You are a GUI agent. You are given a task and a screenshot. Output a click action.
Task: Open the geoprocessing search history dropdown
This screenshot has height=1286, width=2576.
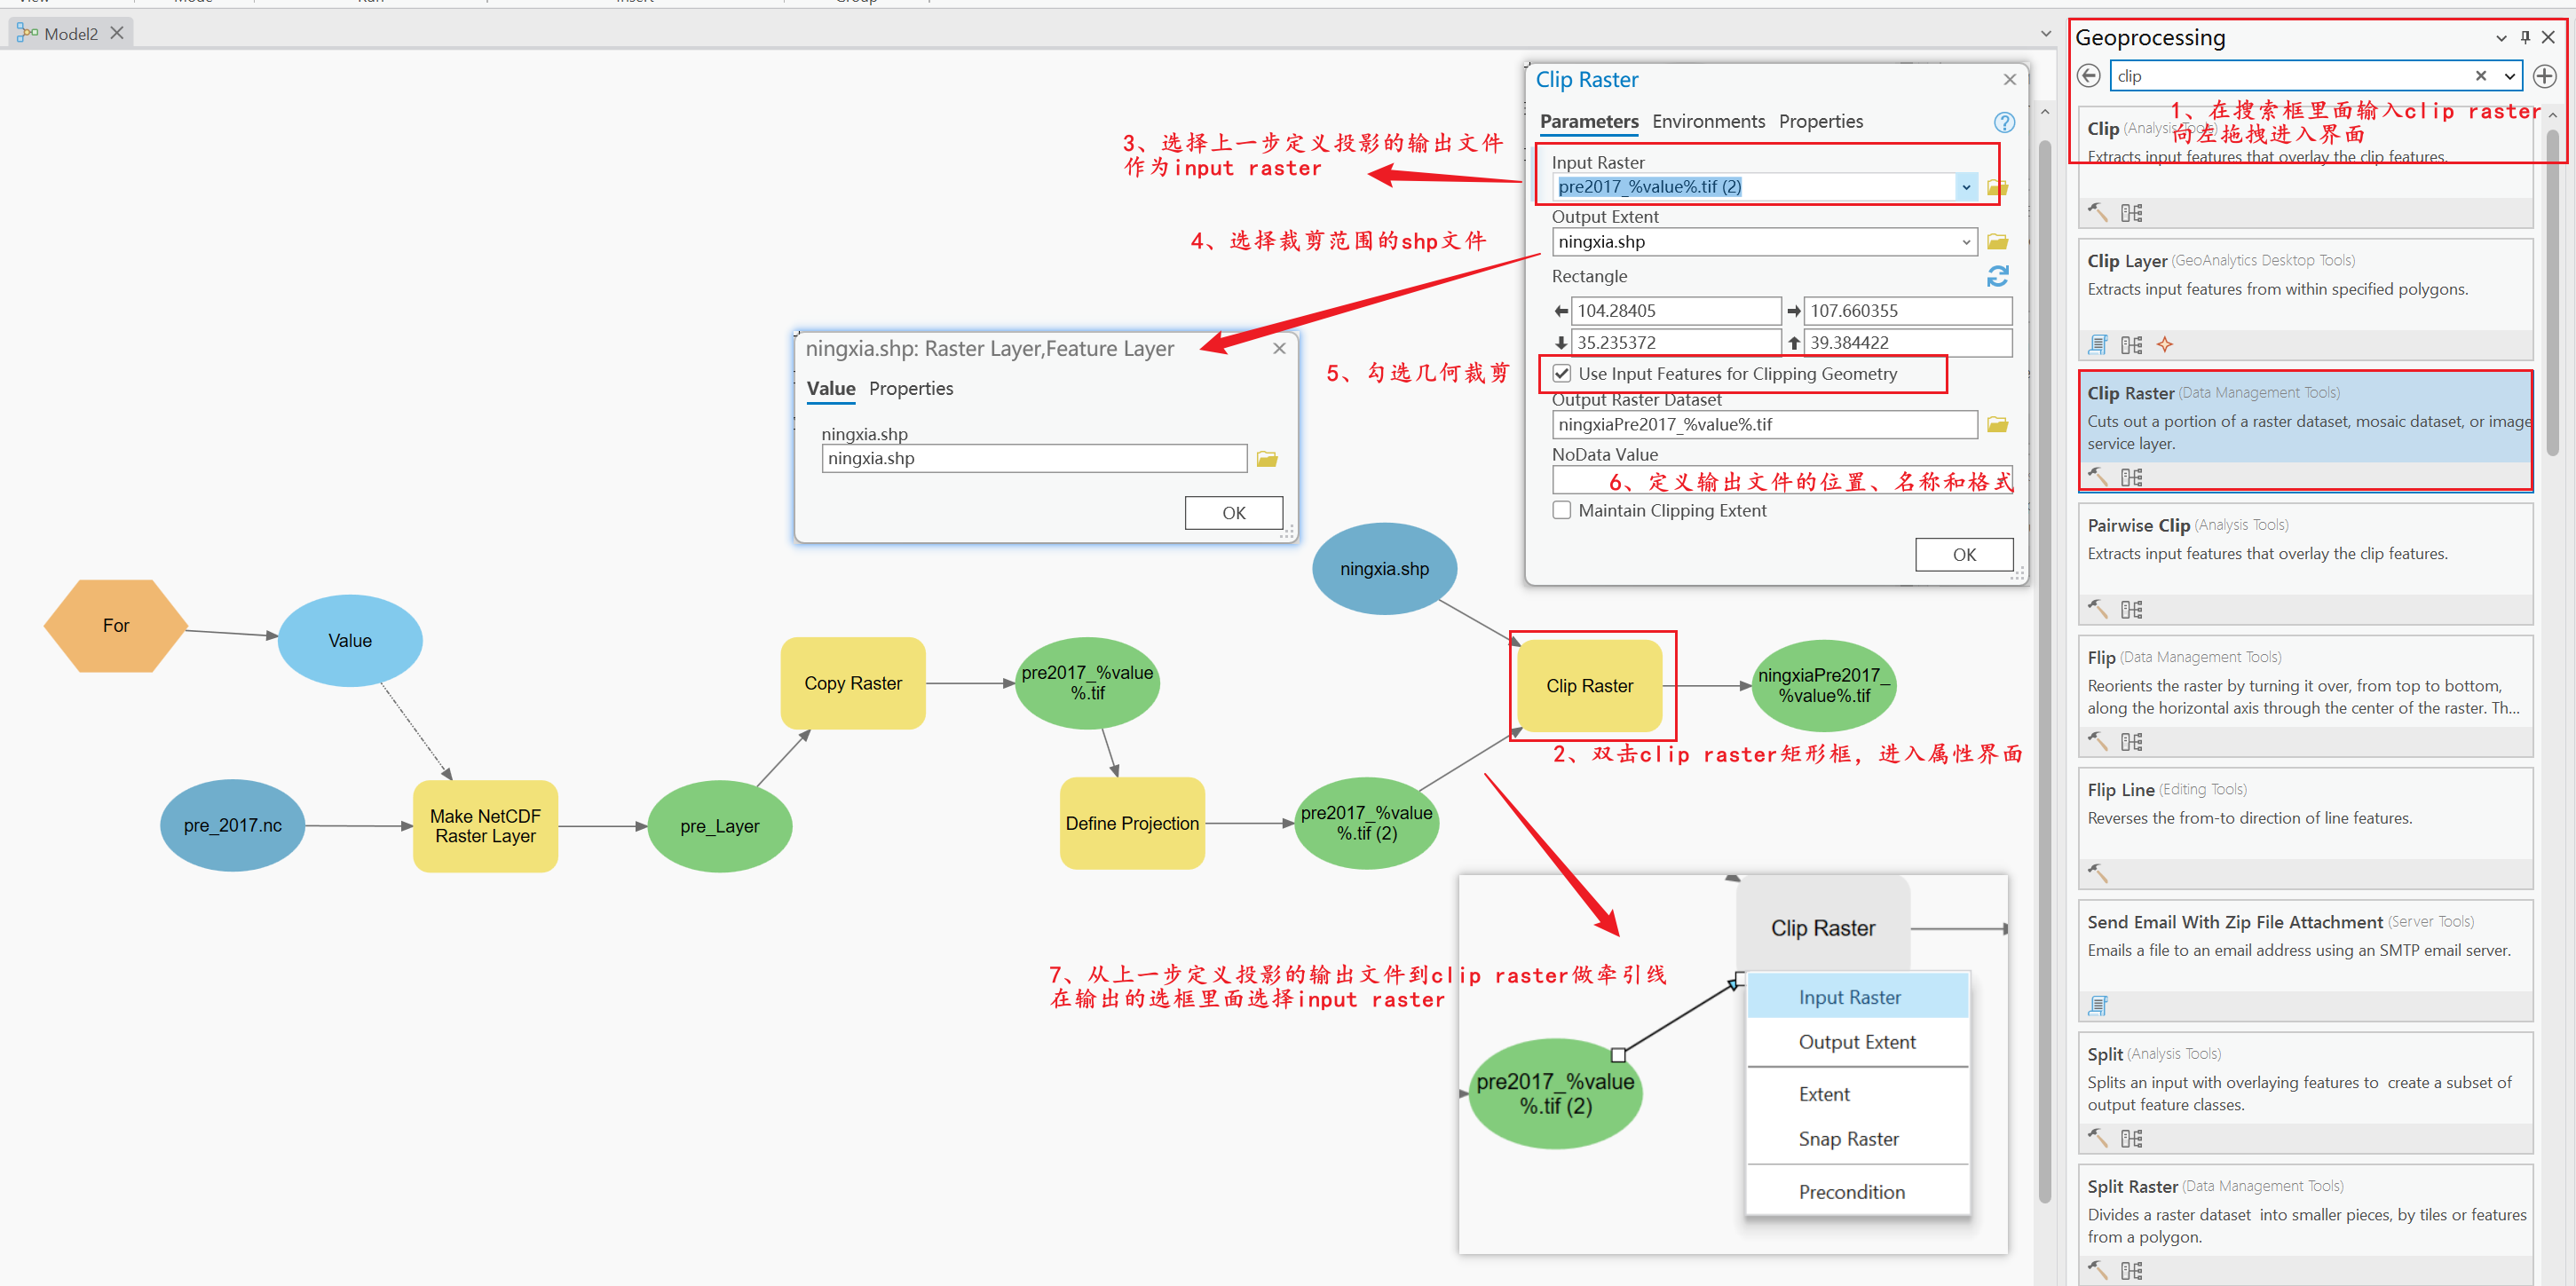coord(2509,76)
